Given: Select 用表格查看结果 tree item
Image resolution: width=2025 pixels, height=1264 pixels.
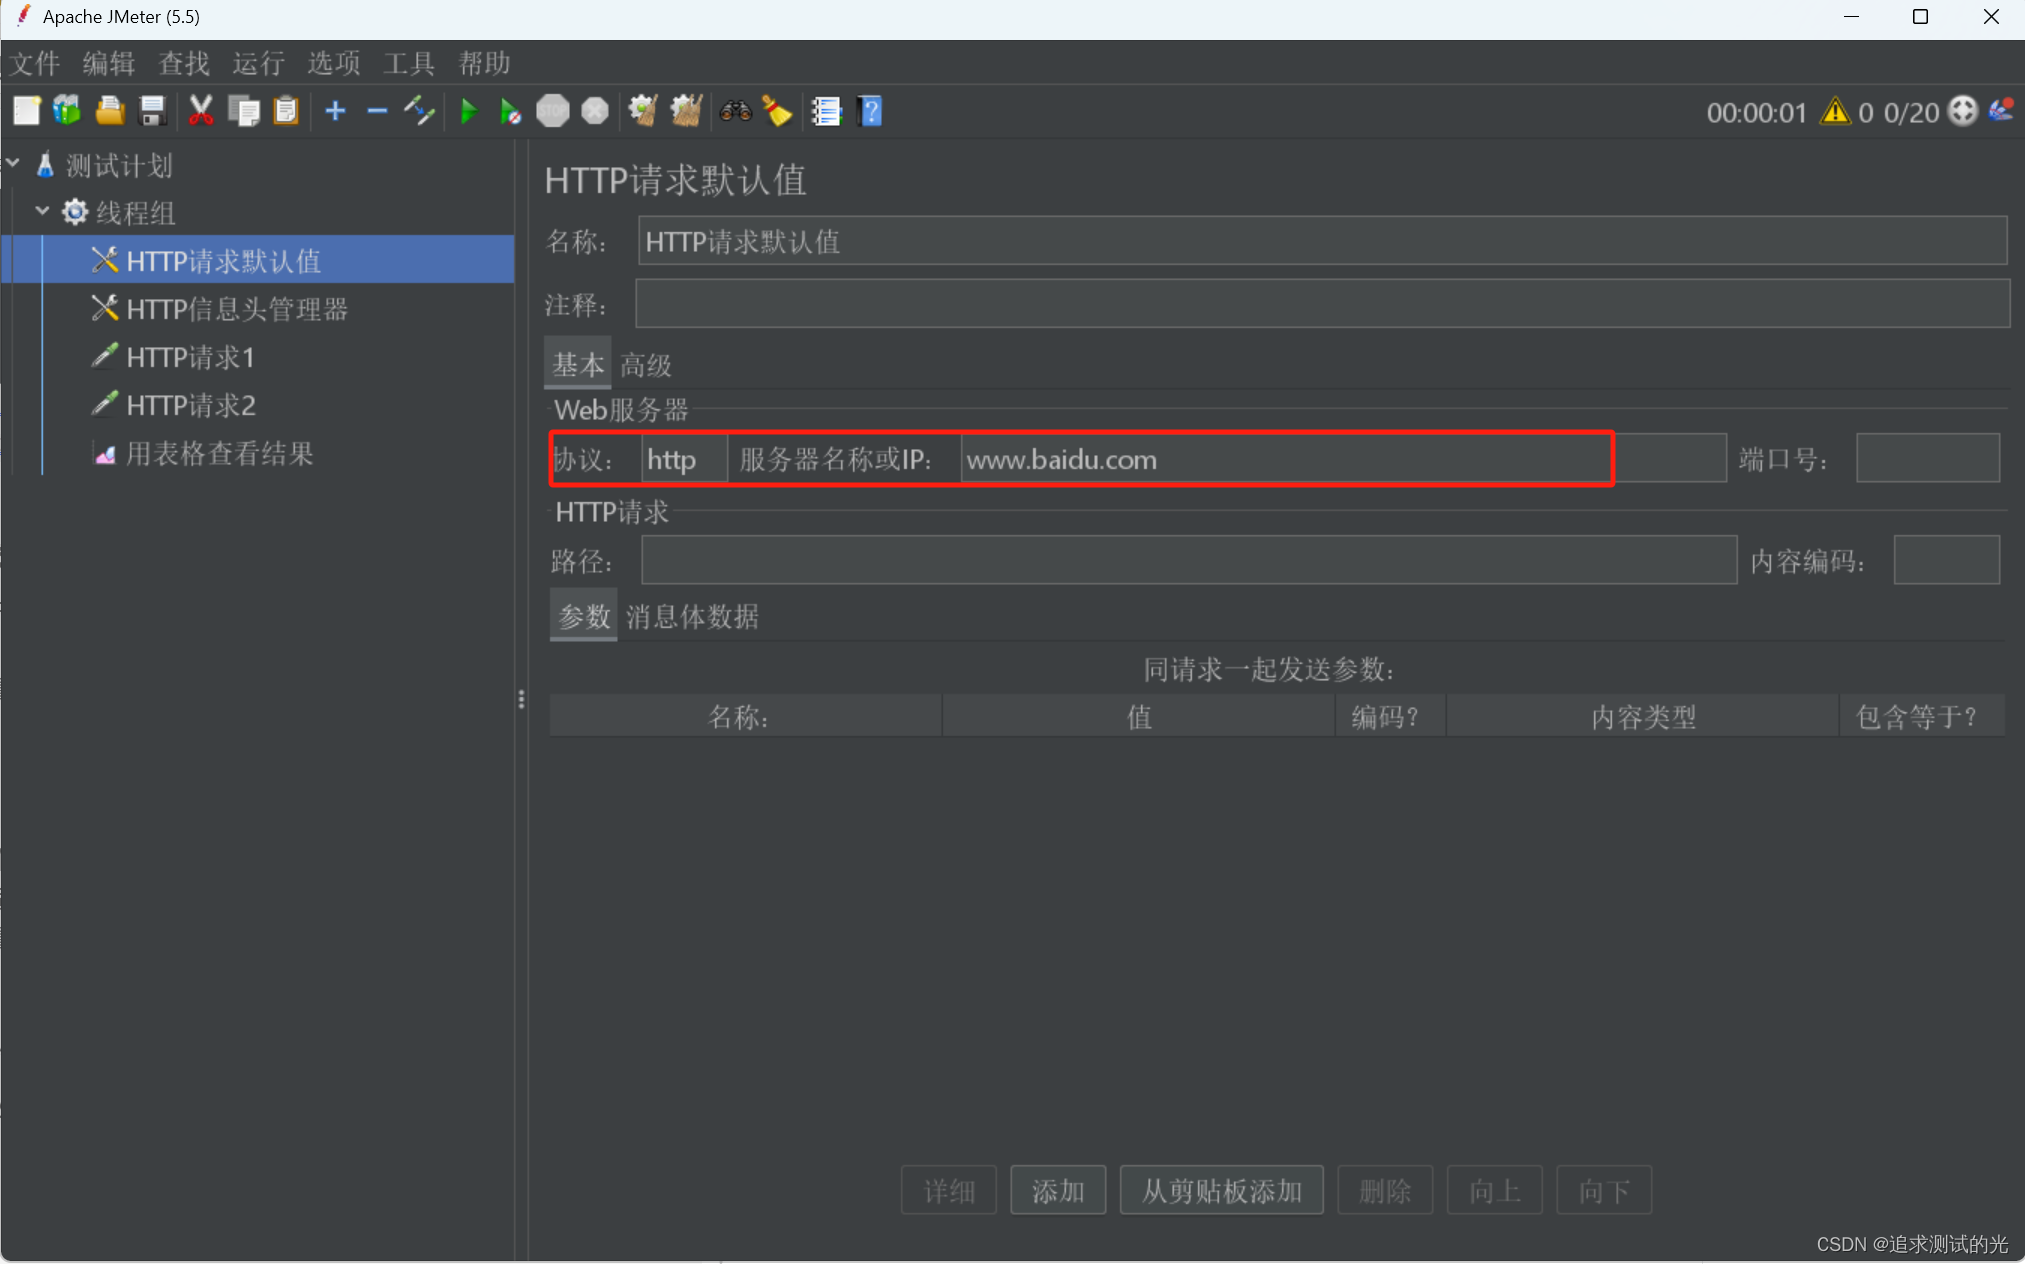Looking at the screenshot, I should pyautogui.click(x=219, y=453).
